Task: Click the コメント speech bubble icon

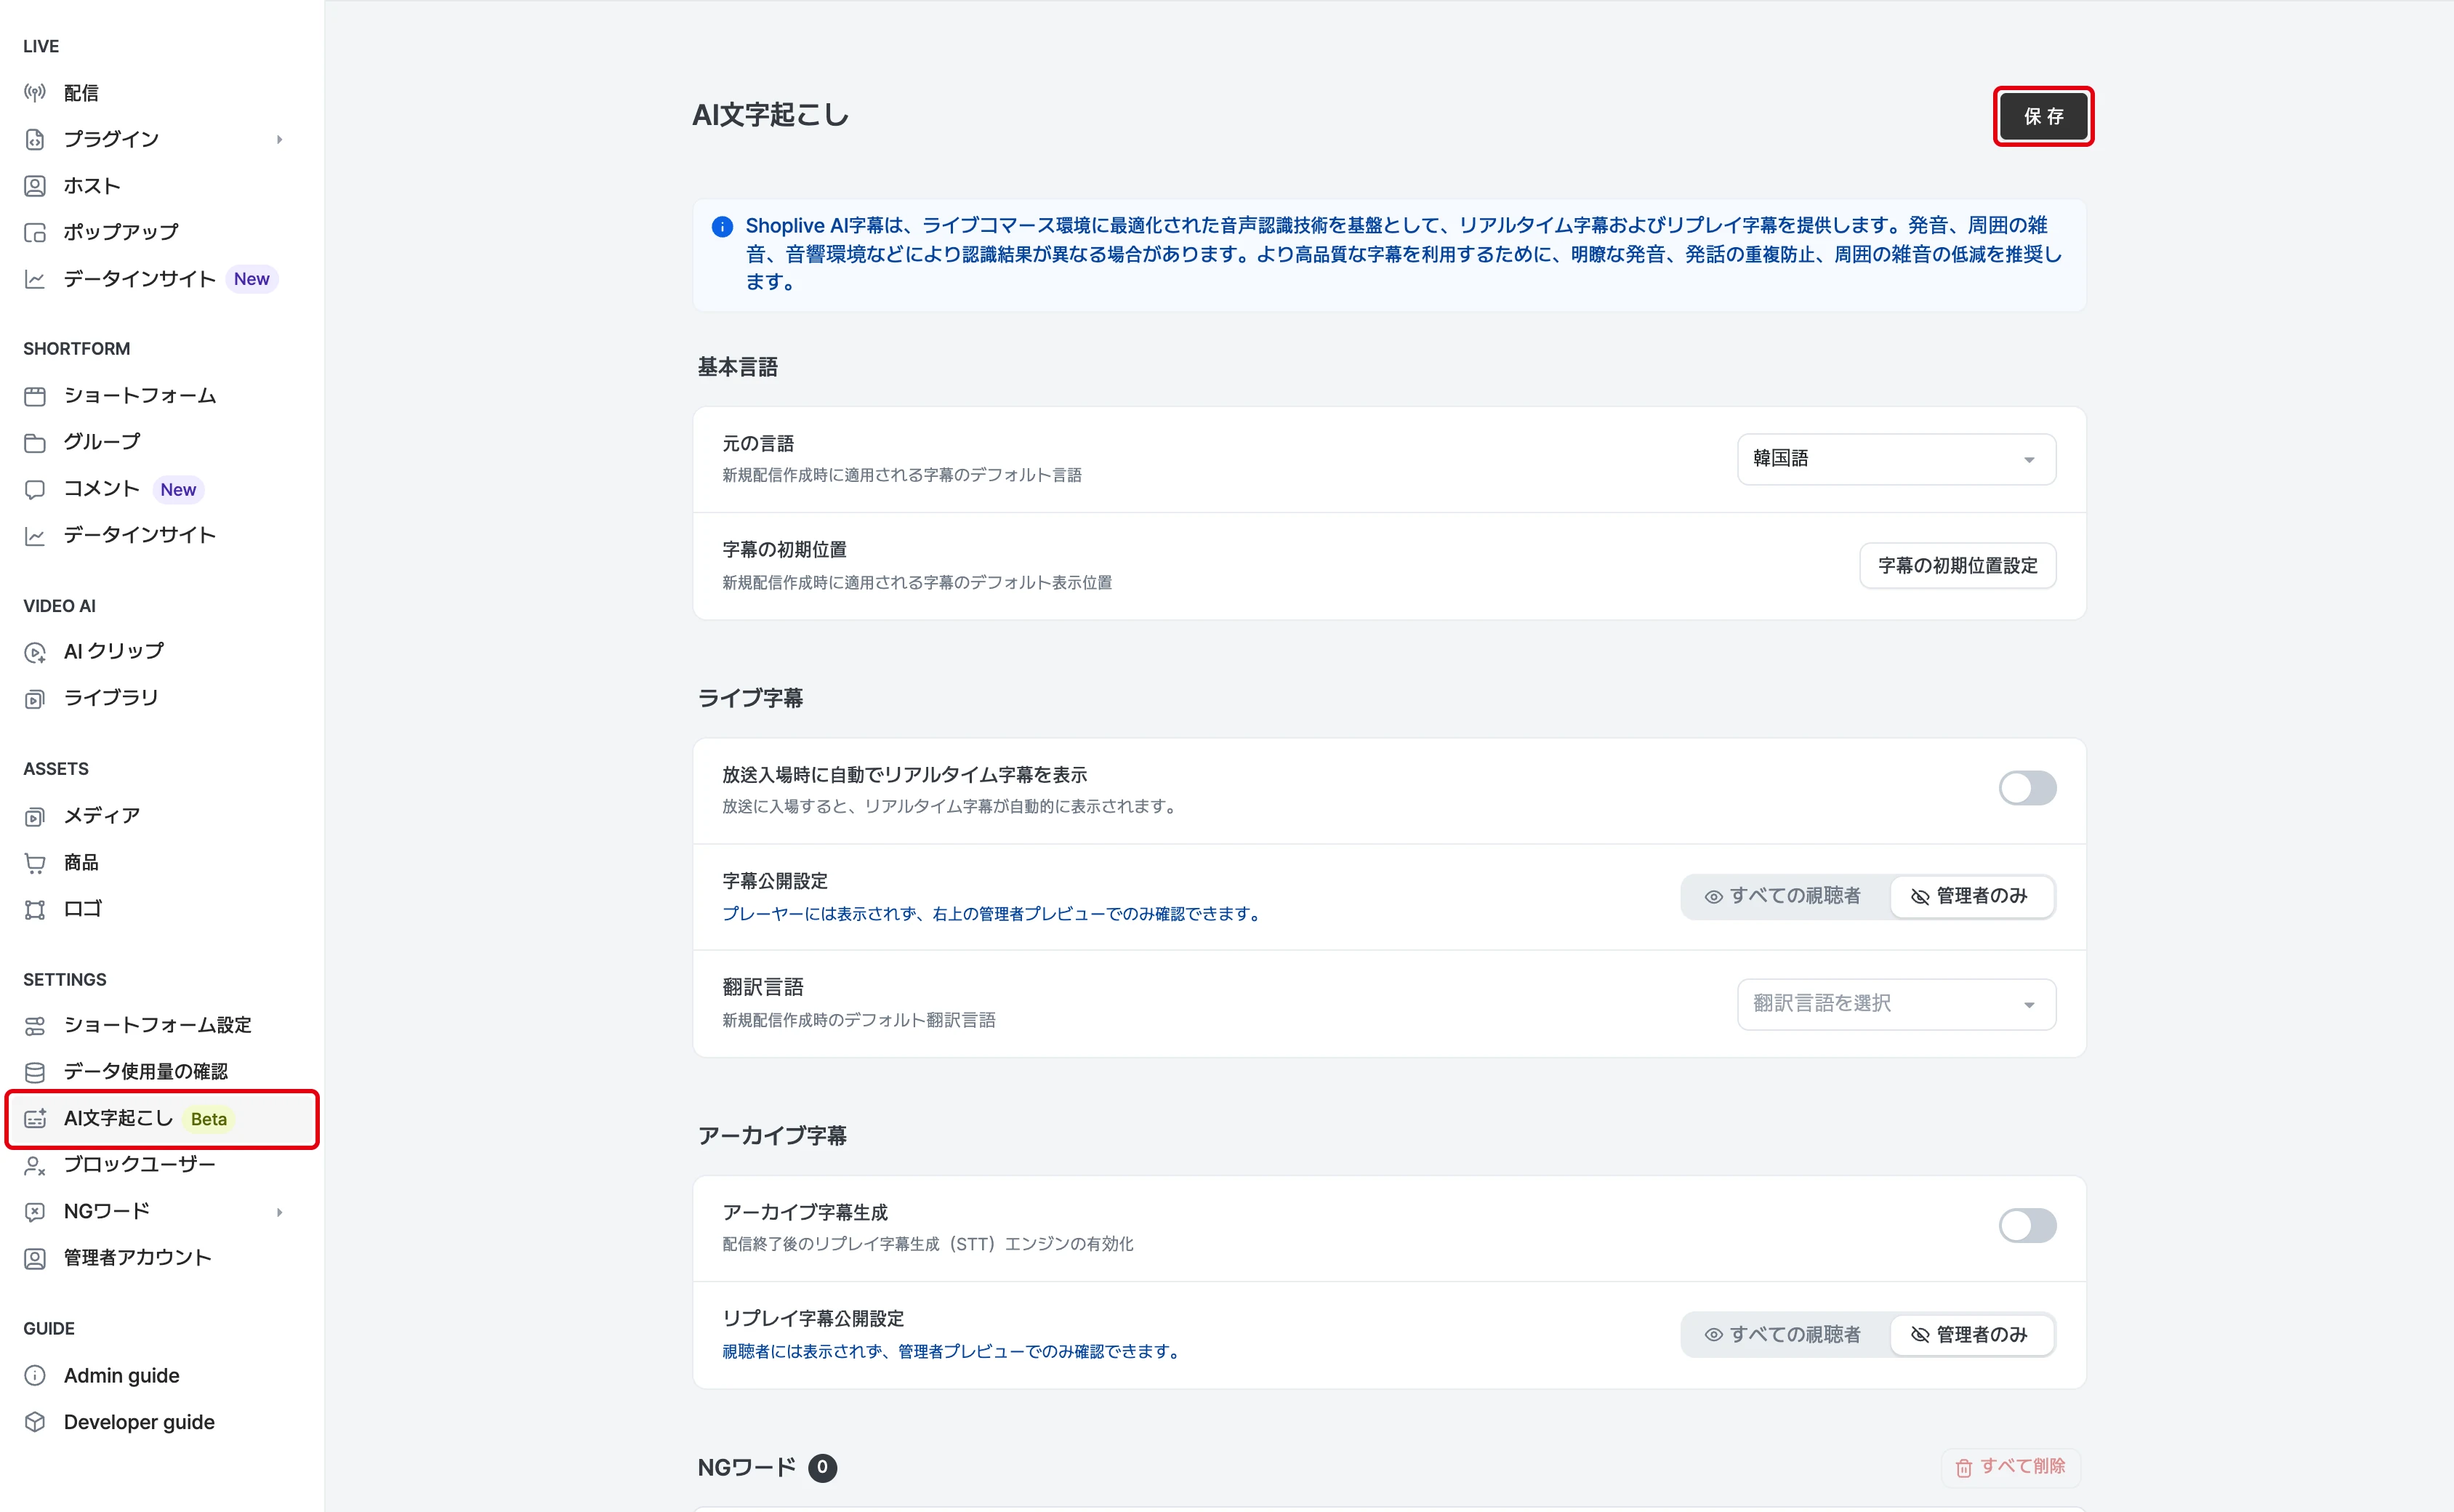Action: coord(35,489)
